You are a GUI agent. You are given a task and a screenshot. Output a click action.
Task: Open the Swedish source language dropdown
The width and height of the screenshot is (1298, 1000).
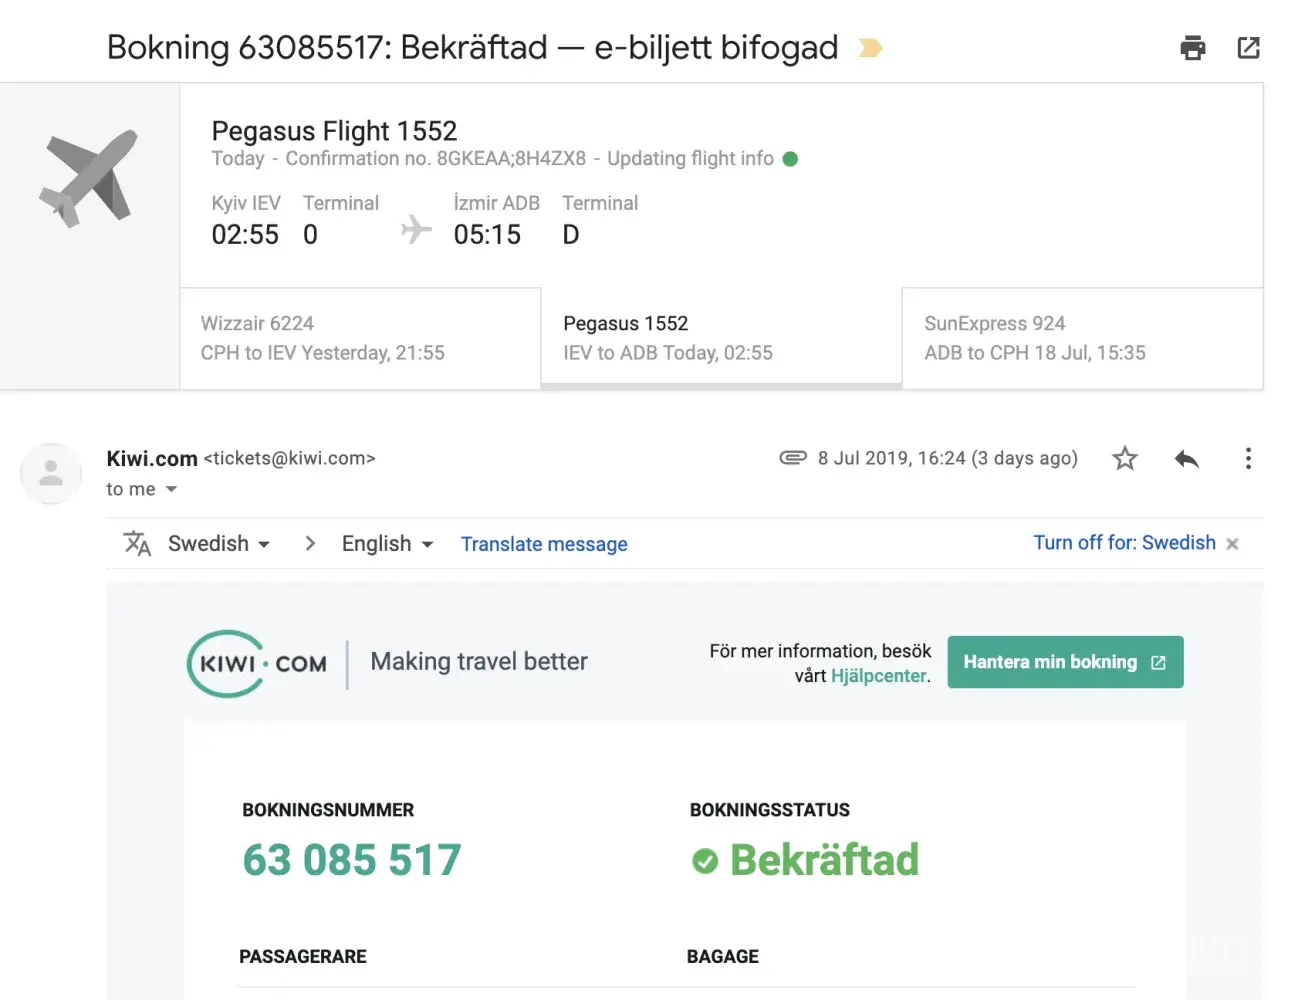(219, 543)
